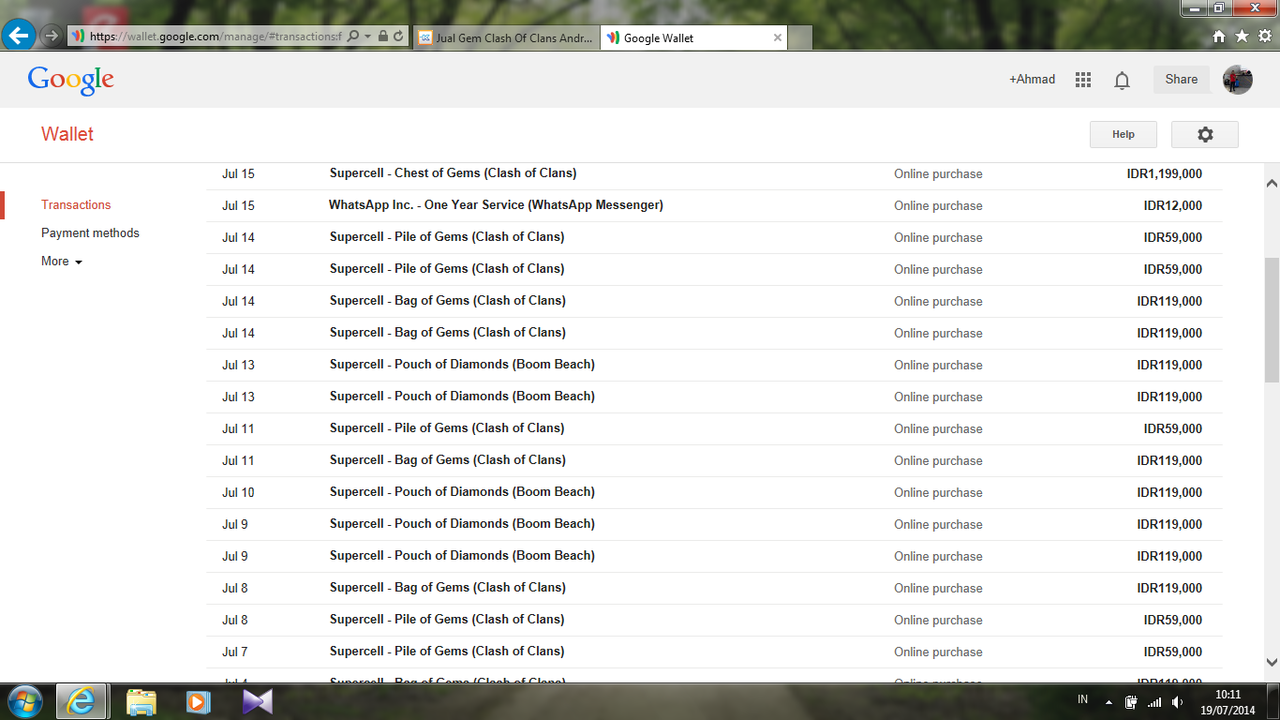Click the Help button
The image size is (1280, 720).
tap(1123, 134)
